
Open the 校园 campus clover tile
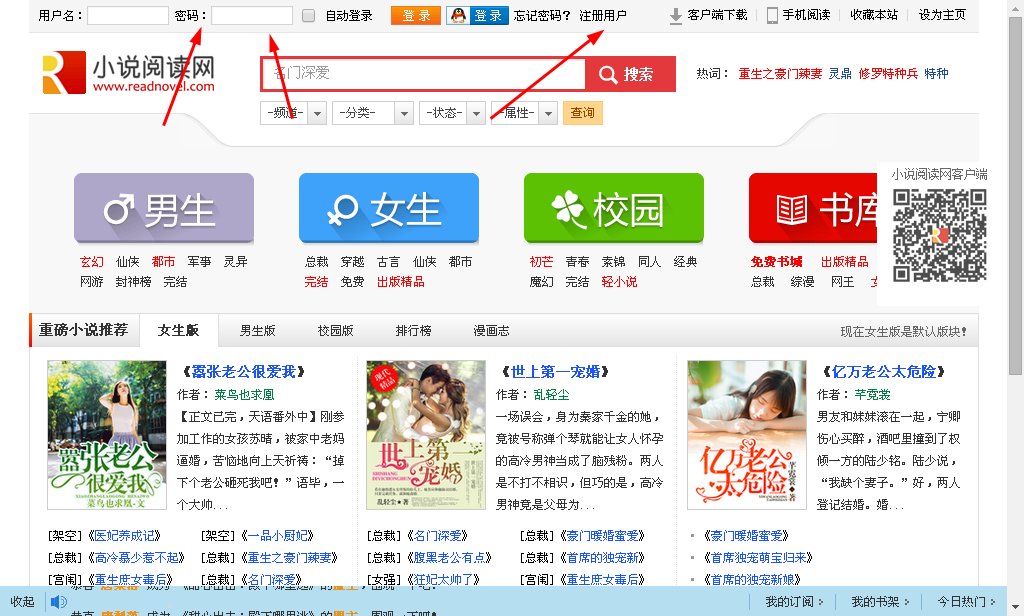tap(613, 209)
